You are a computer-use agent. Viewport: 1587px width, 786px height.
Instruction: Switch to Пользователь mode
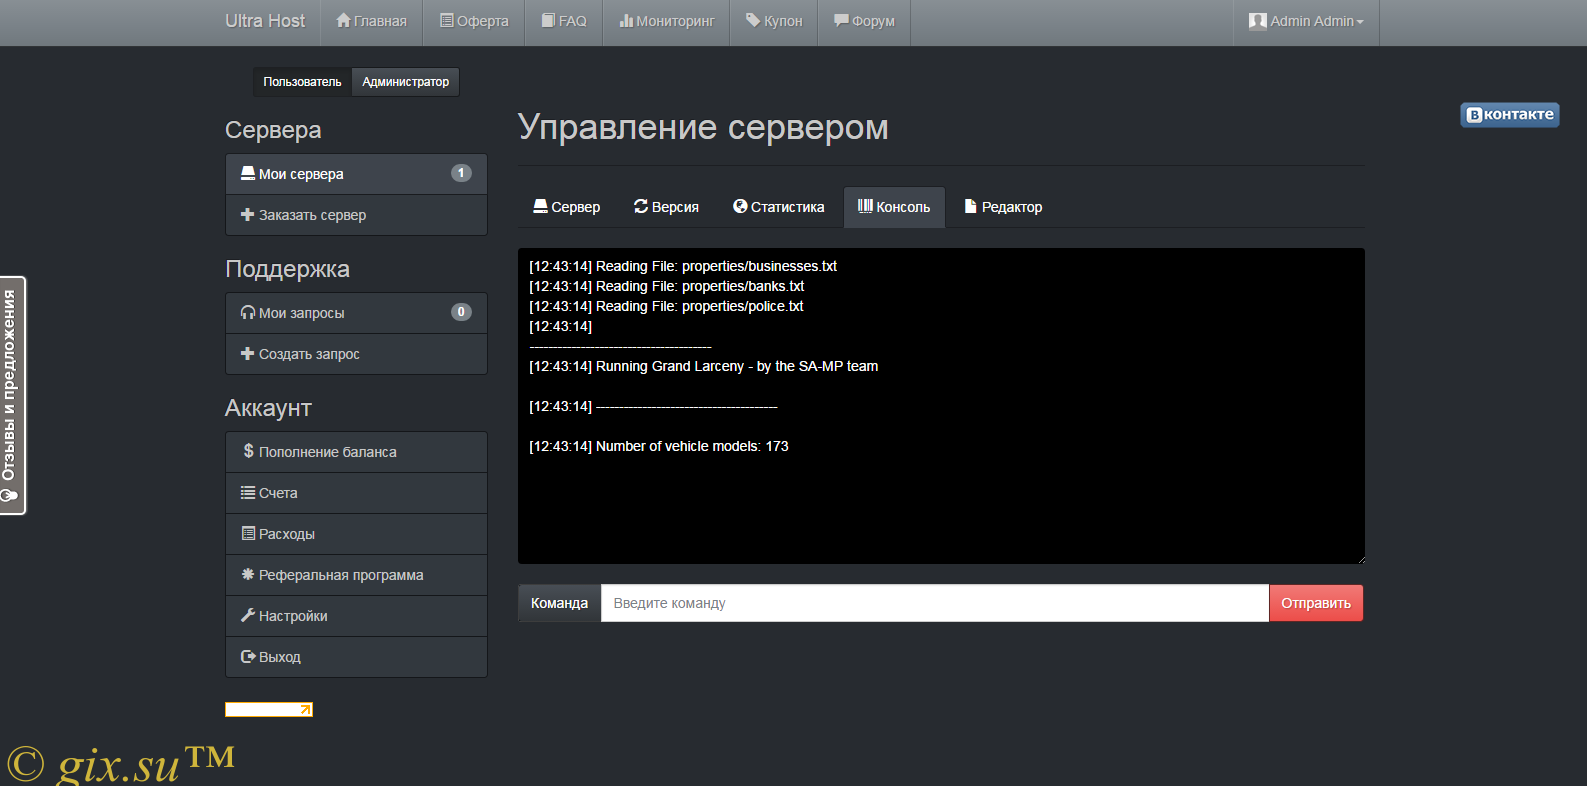pyautogui.click(x=302, y=82)
